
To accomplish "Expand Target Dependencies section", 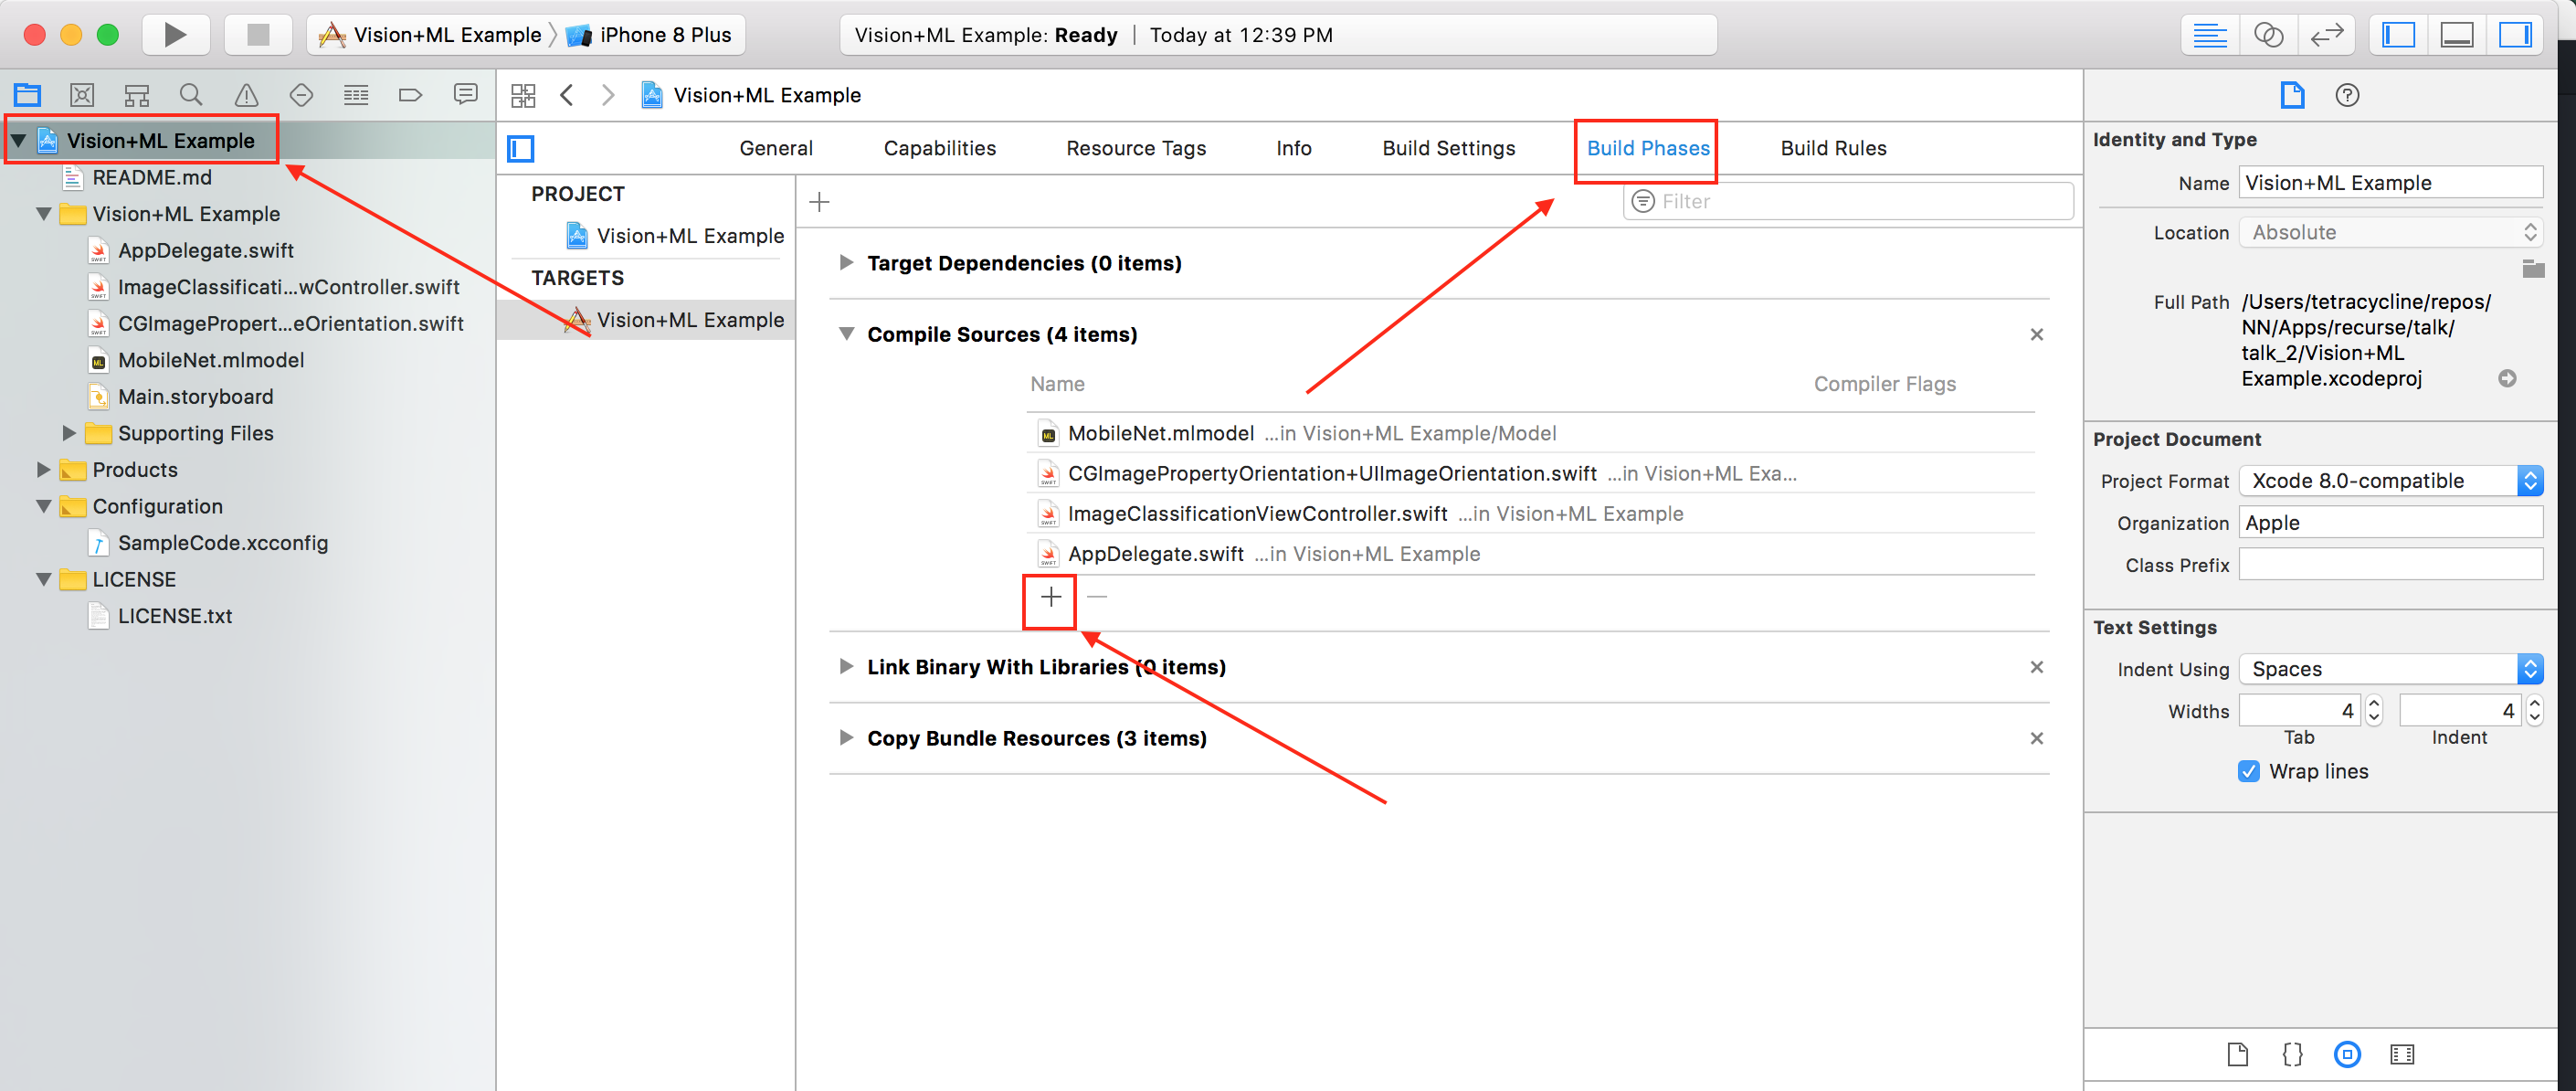I will 846,263.
